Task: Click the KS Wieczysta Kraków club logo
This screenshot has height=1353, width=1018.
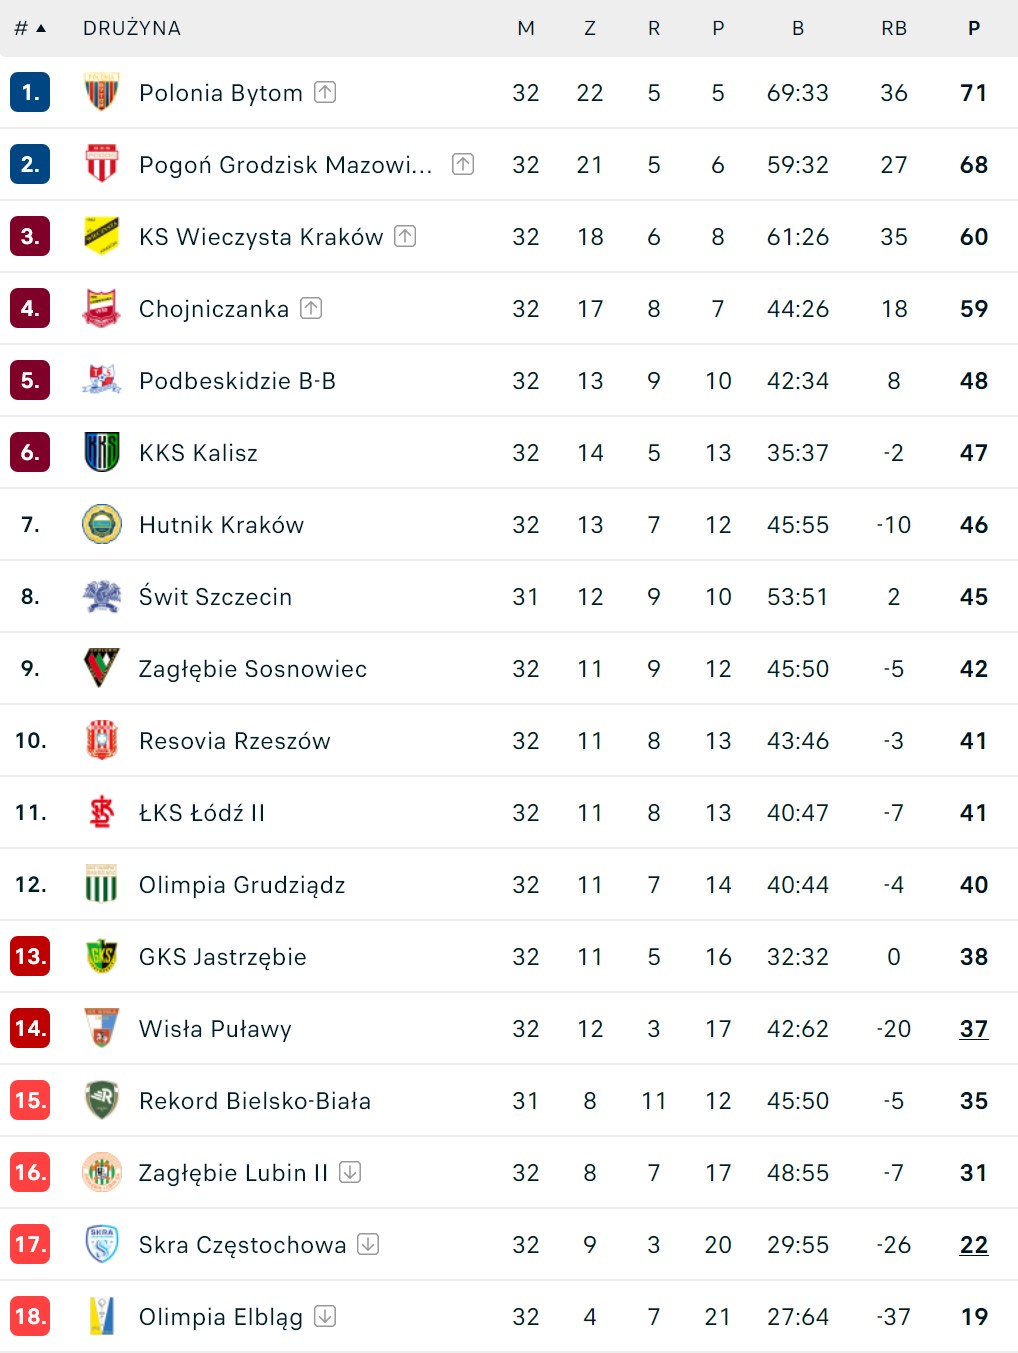Action: [101, 236]
